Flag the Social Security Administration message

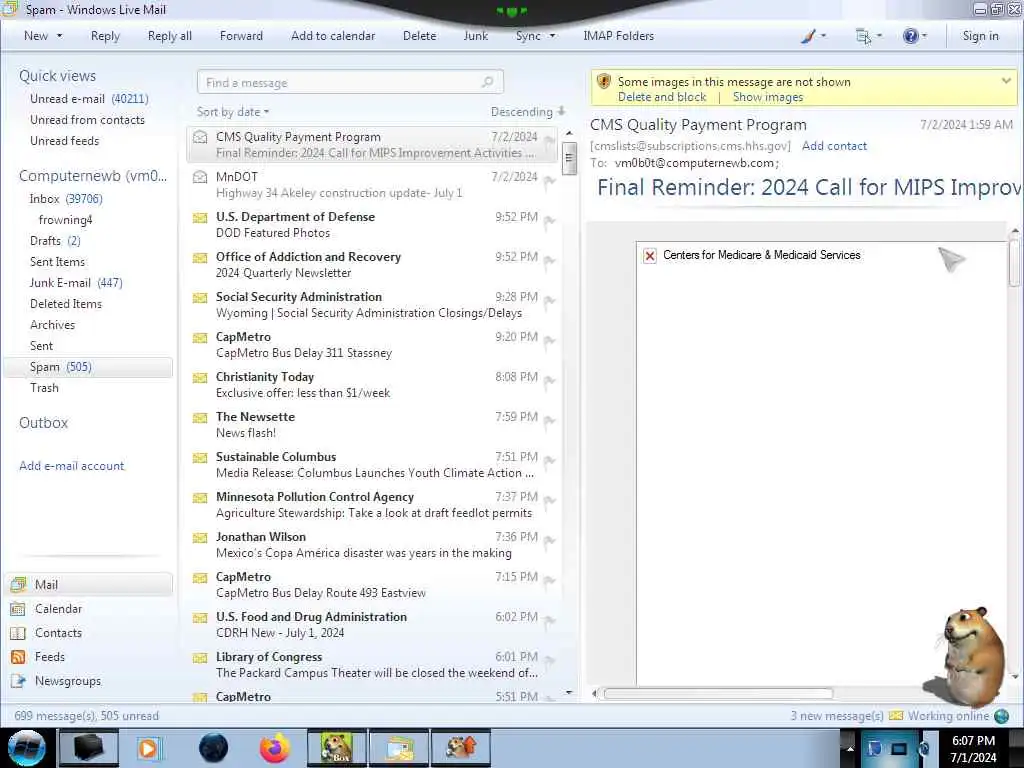pos(550,302)
